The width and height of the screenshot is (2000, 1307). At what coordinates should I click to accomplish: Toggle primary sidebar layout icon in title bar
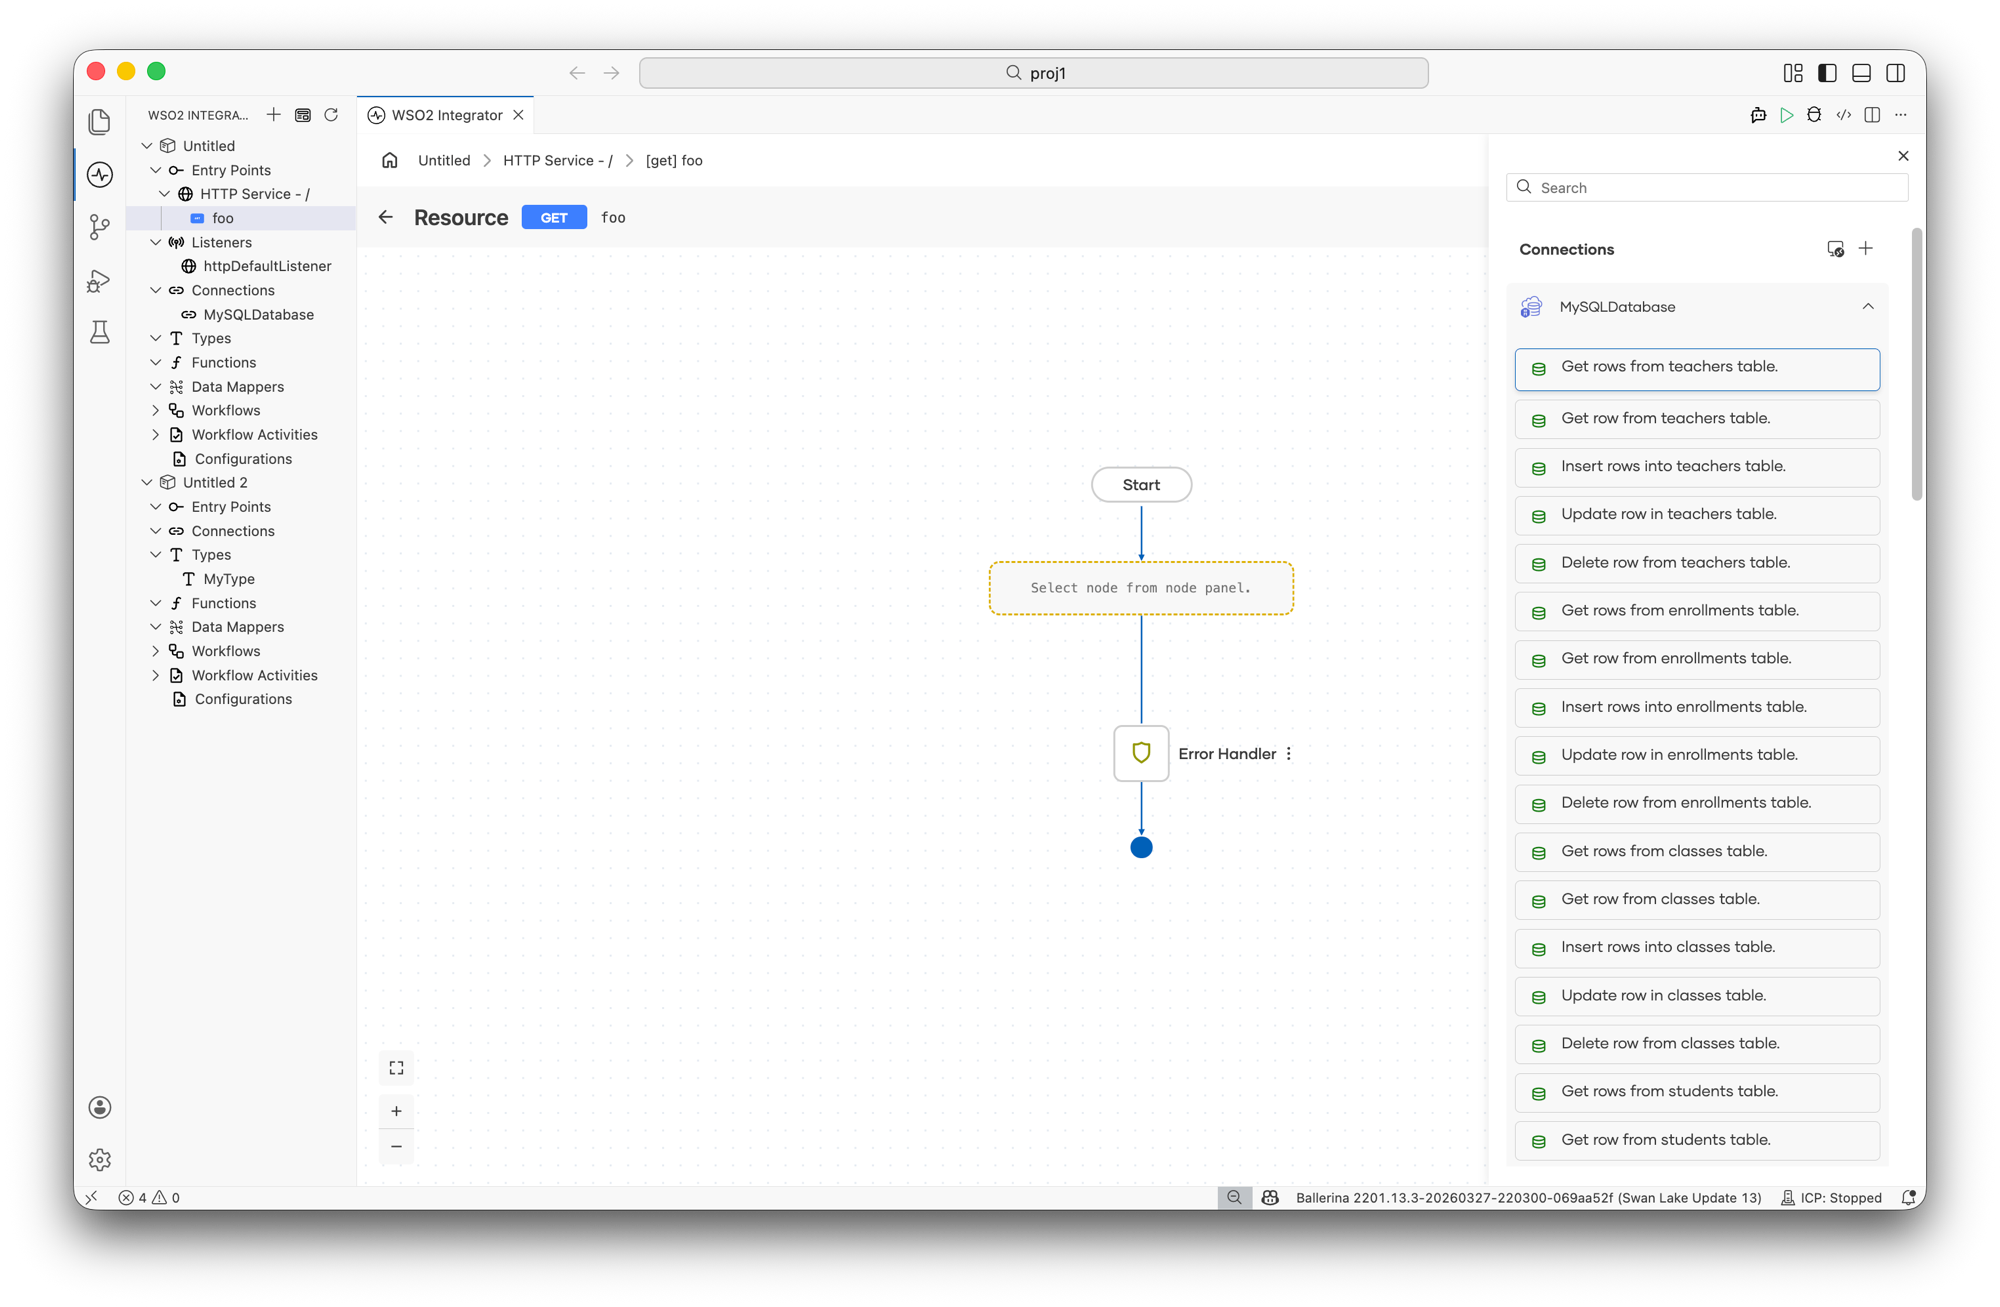click(x=1827, y=73)
